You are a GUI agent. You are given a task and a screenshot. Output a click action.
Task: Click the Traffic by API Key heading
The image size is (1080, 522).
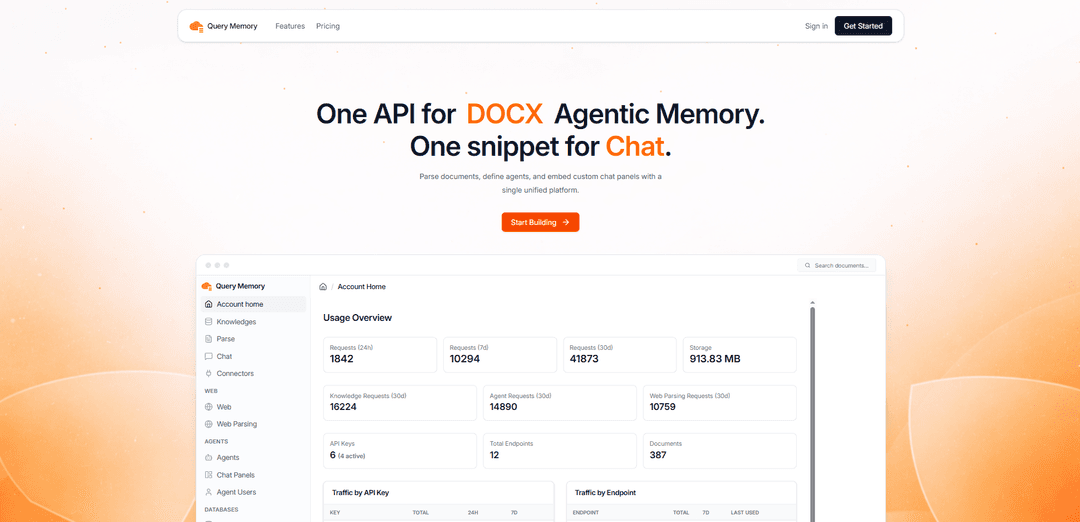[x=361, y=493]
